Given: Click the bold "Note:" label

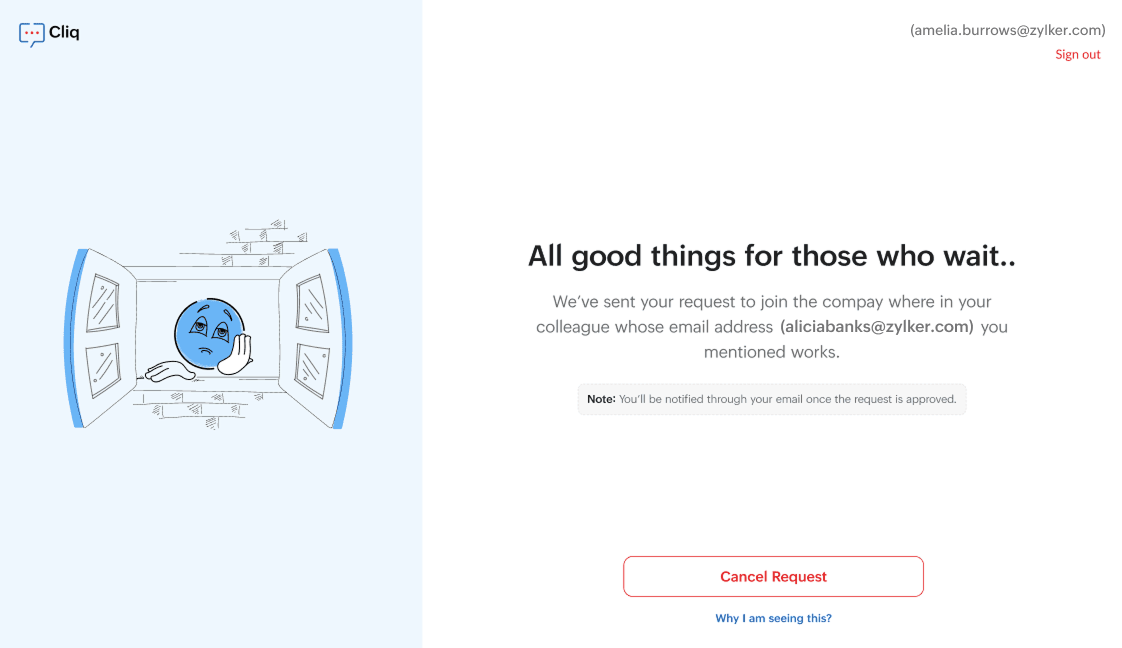Looking at the screenshot, I should (x=601, y=399).
